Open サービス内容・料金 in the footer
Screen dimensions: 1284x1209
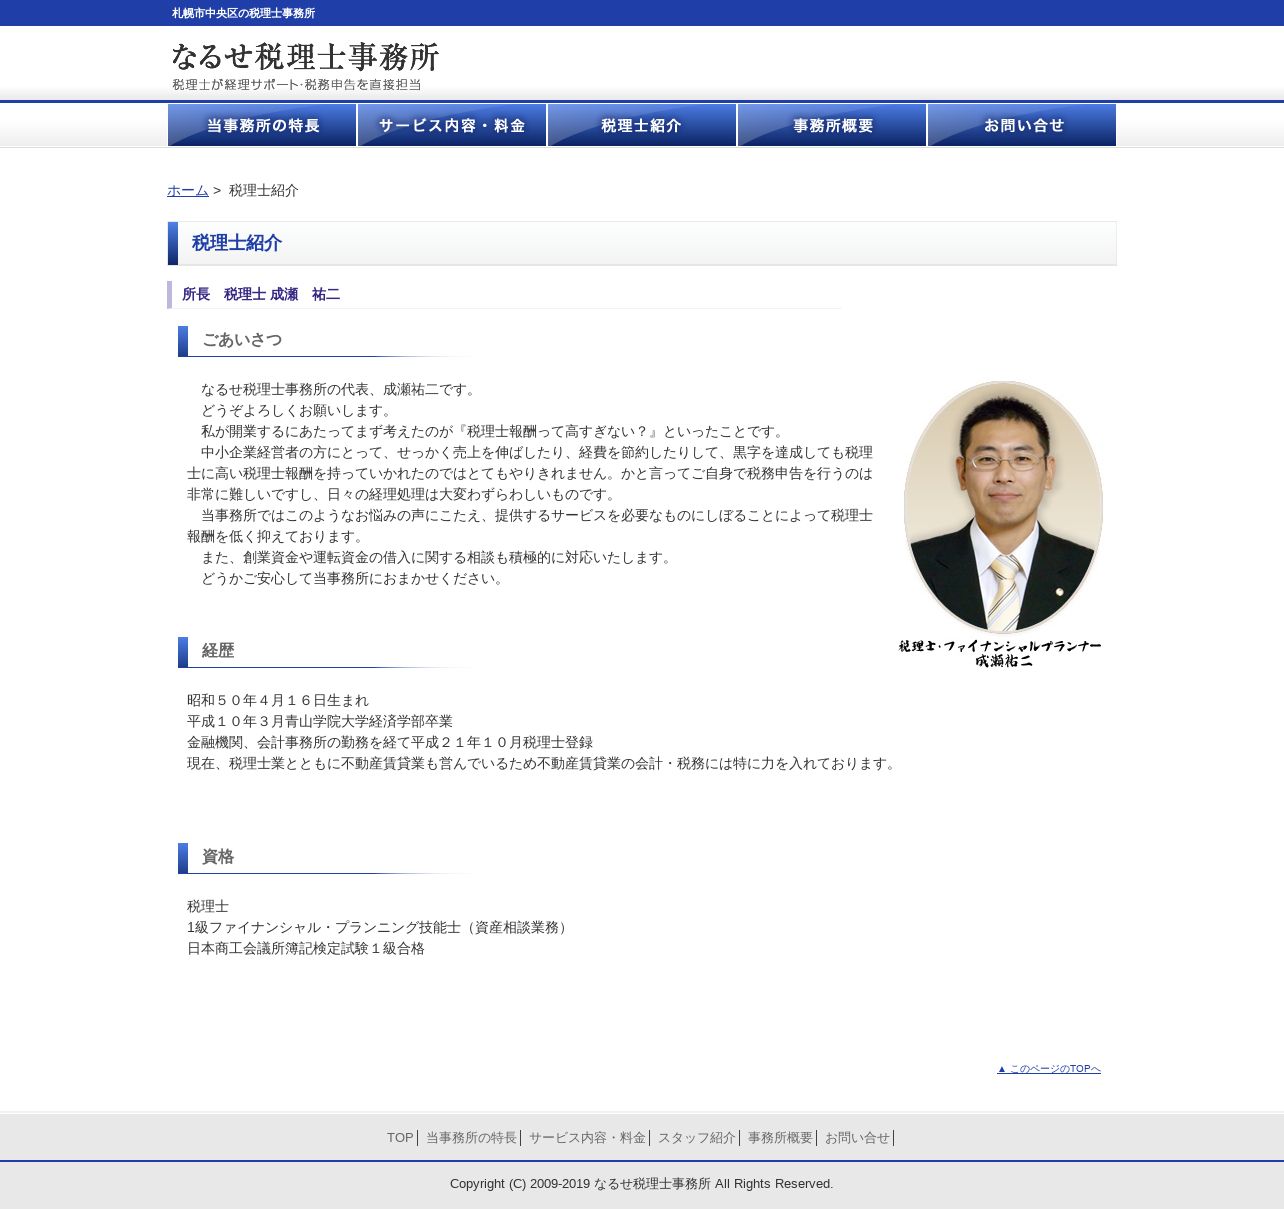pos(587,1138)
